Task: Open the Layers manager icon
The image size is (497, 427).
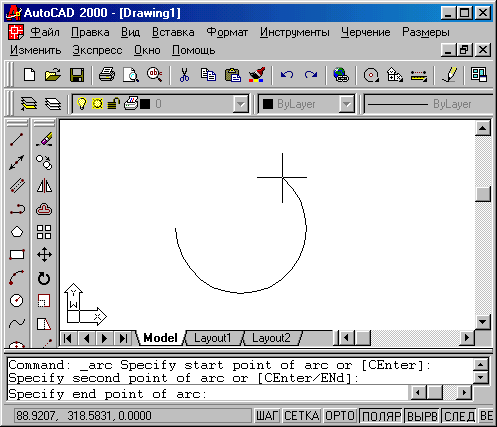Action: tap(53, 104)
